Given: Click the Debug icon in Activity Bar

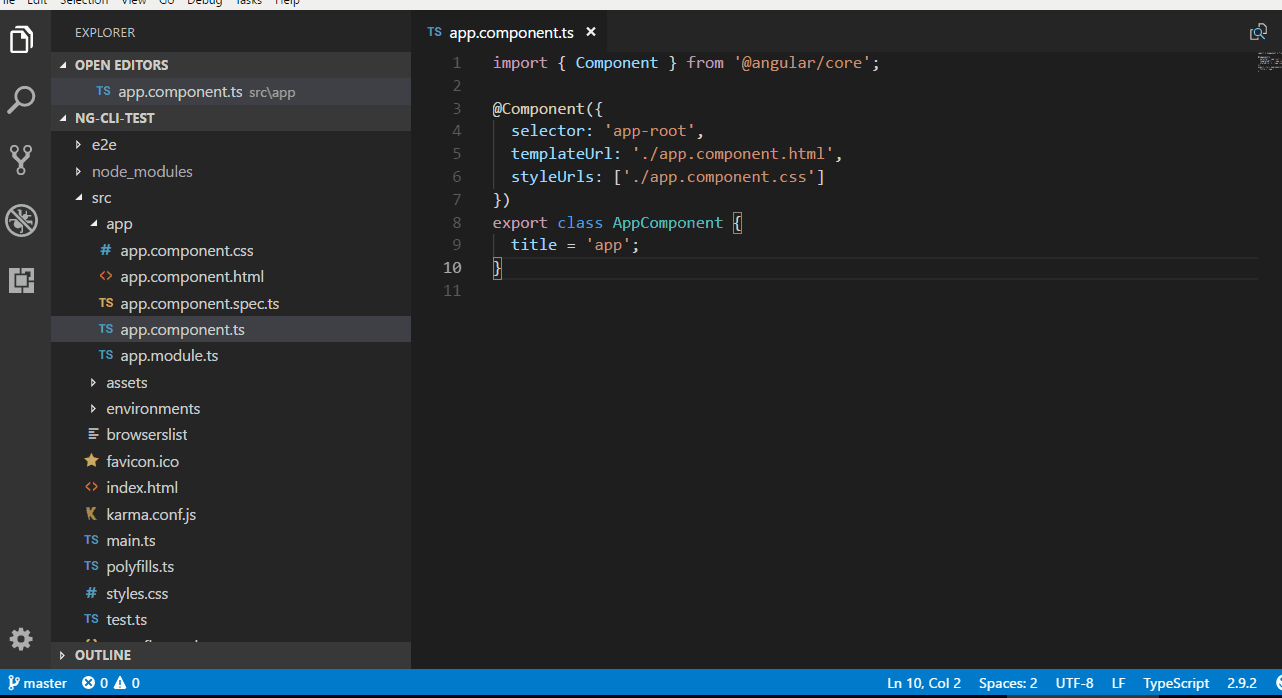Looking at the screenshot, I should 22,221.
